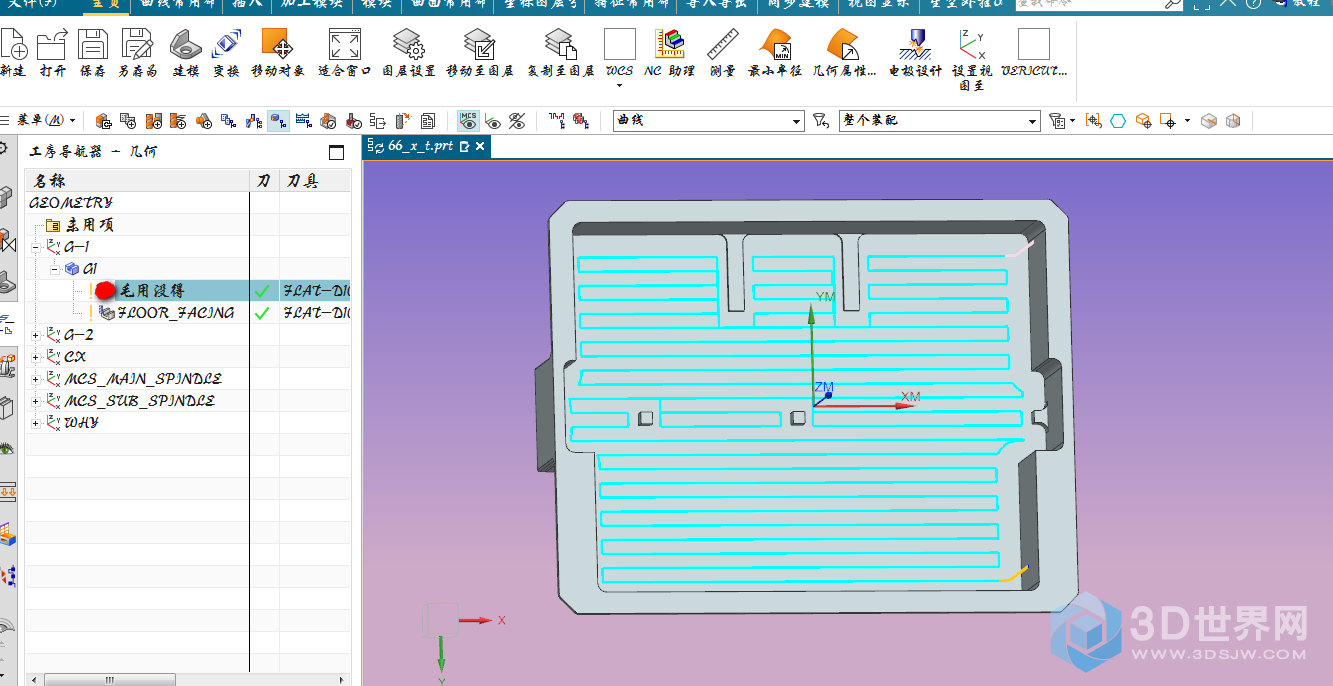Open the 加工模块 ribbon tab
The height and width of the screenshot is (686, 1333).
coord(311,4)
